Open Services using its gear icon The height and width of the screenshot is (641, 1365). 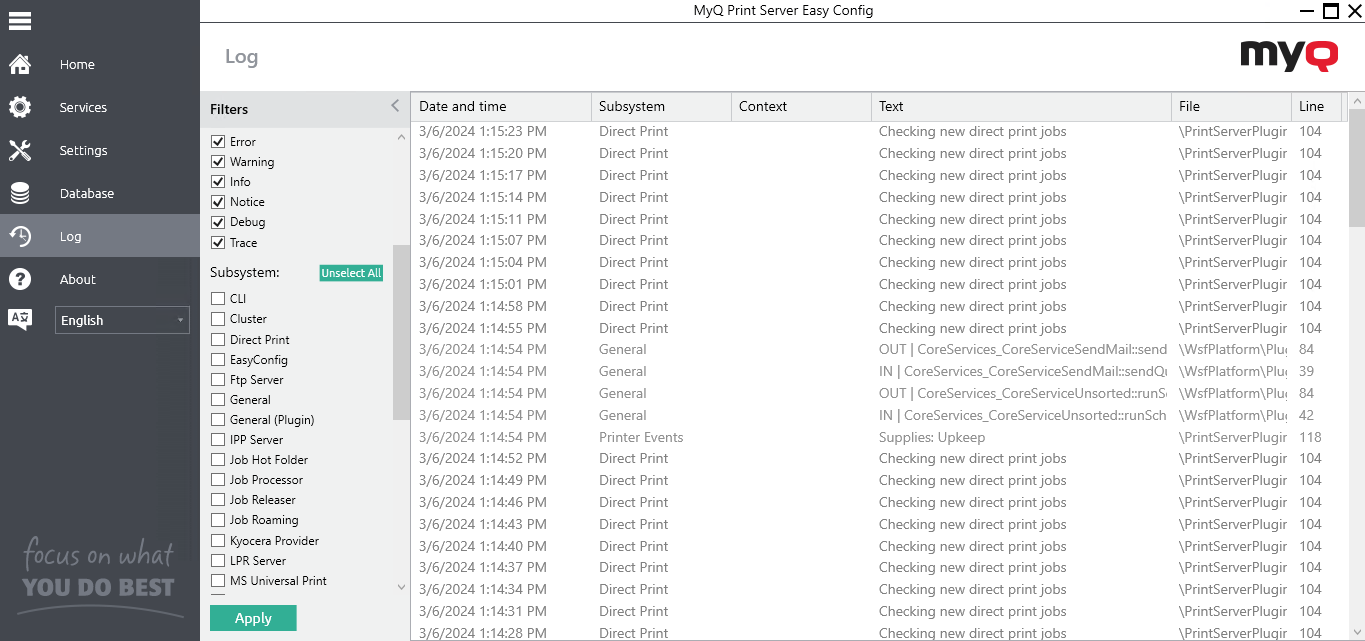[x=22, y=107]
